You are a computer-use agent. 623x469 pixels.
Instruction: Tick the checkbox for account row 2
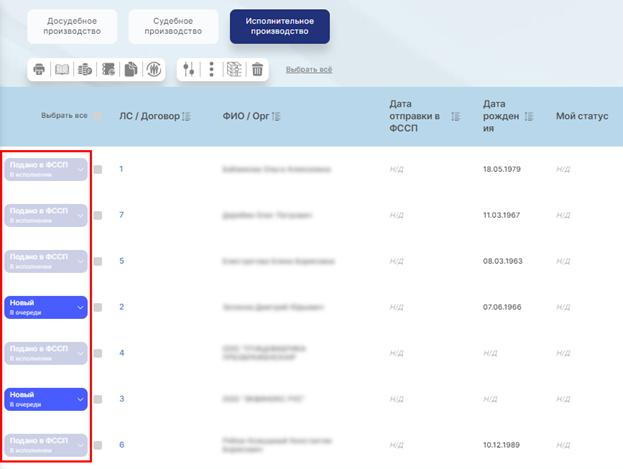tap(98, 307)
